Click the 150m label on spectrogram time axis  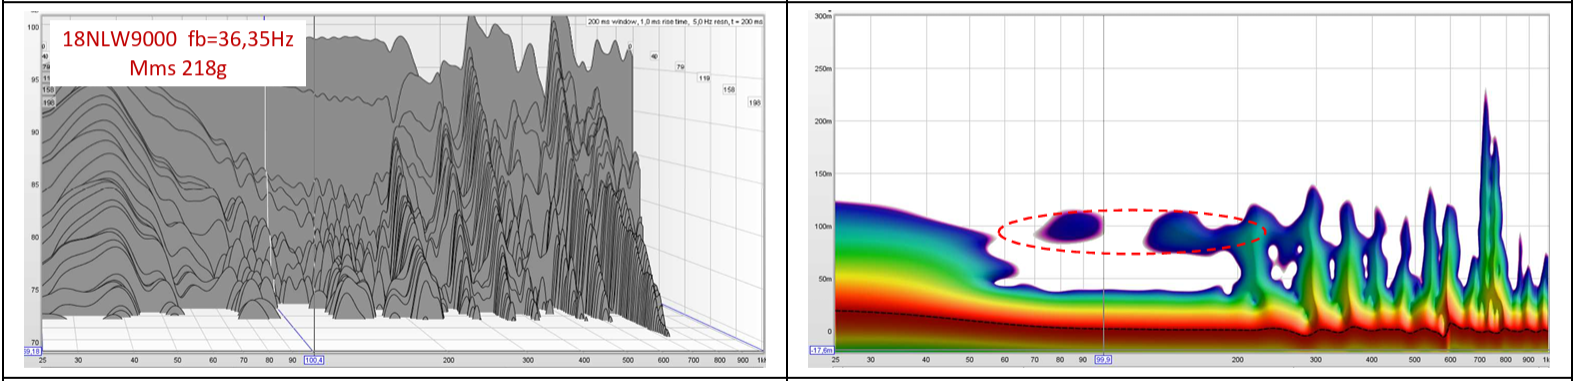[x=824, y=174]
